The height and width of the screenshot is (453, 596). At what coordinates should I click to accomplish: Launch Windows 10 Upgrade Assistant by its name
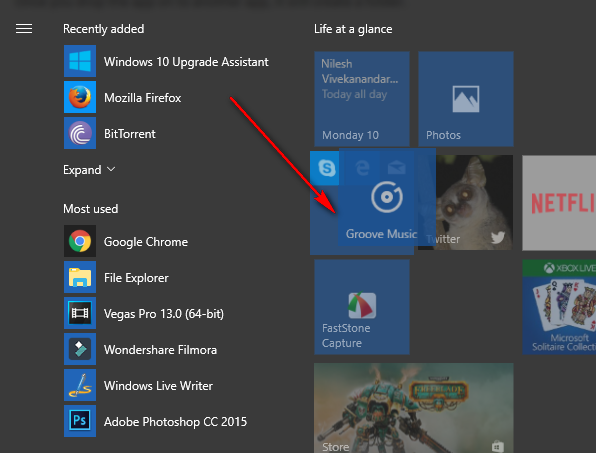click(x=186, y=62)
